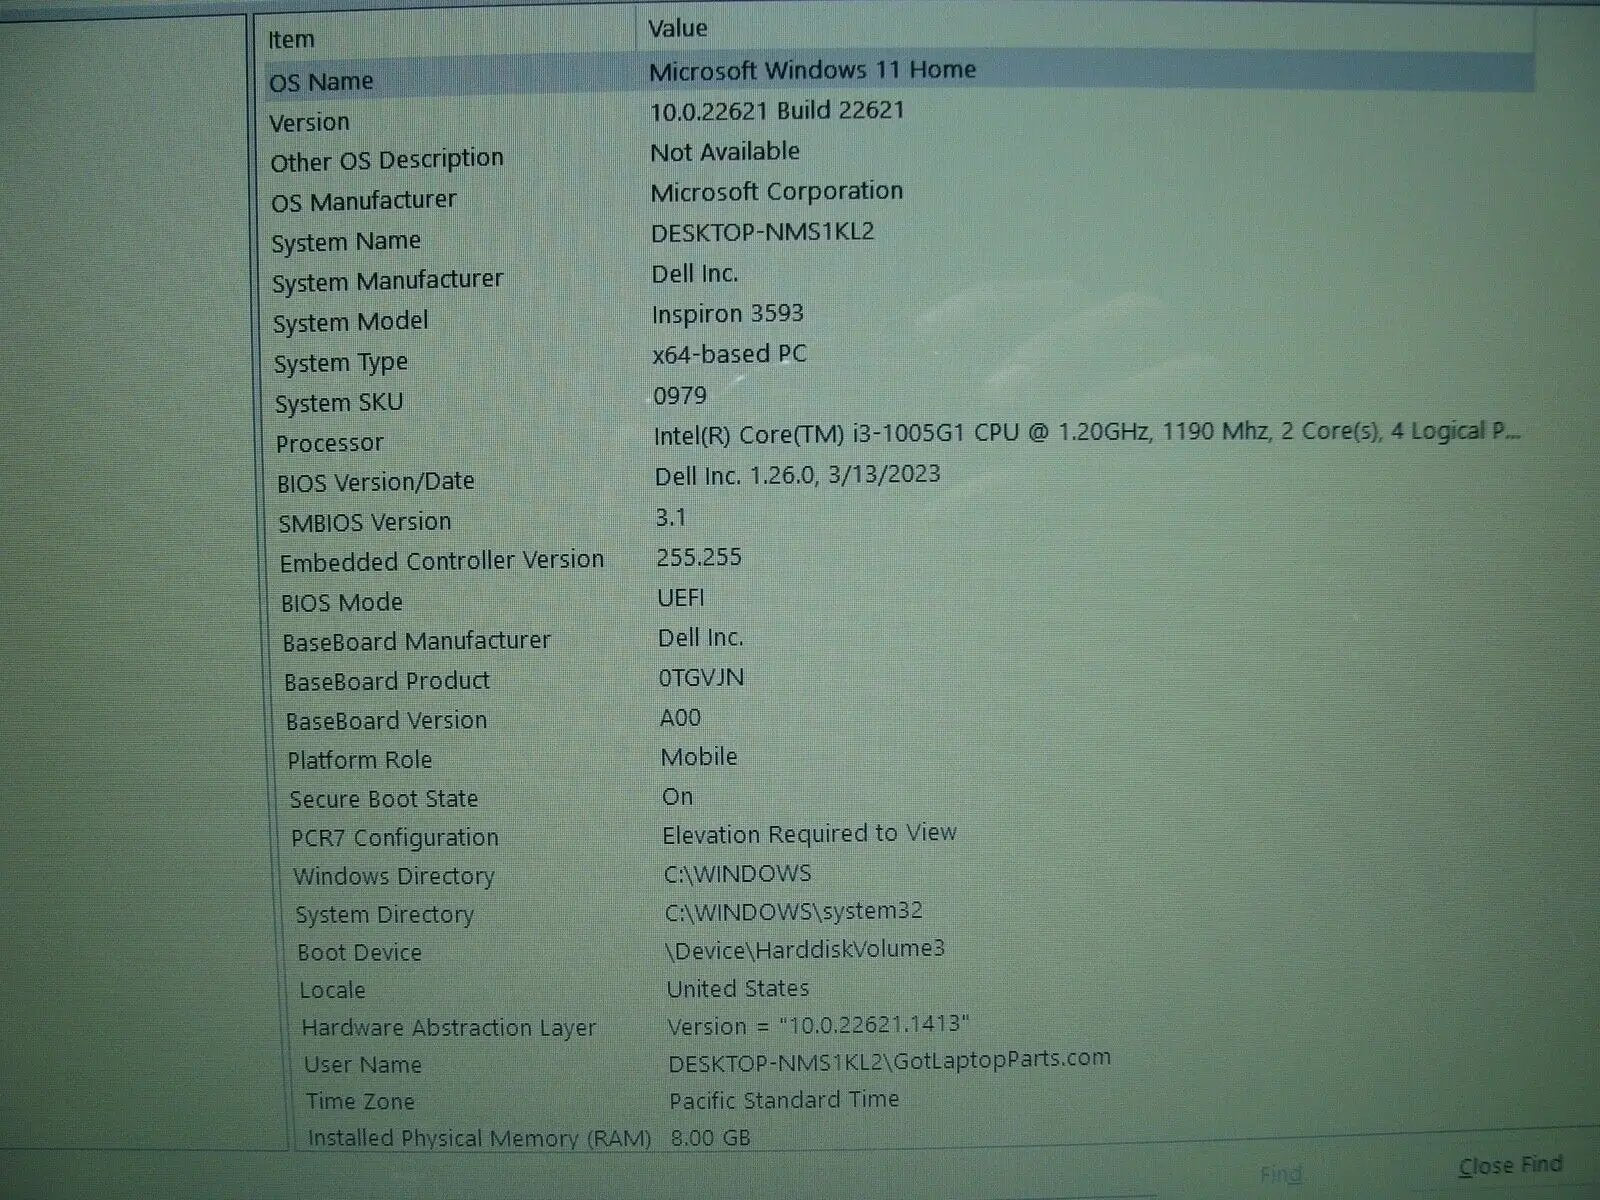Select the Boot Device row

[x=359, y=953]
